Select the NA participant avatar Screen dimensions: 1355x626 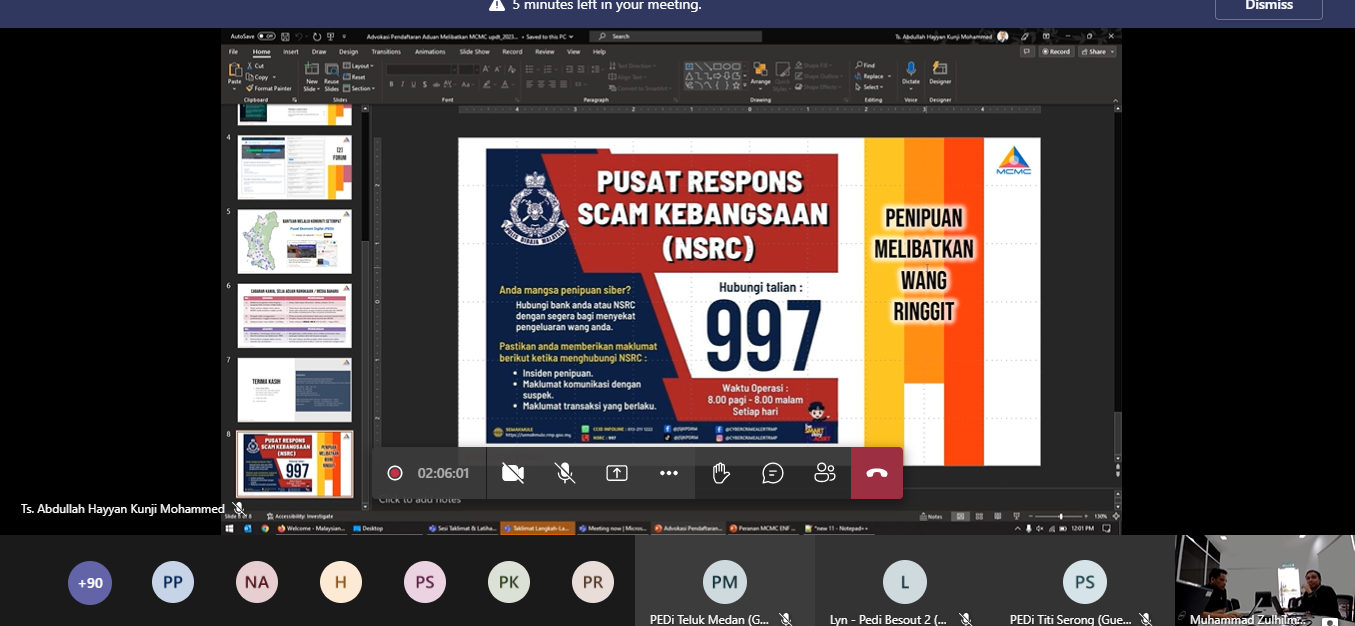click(257, 583)
